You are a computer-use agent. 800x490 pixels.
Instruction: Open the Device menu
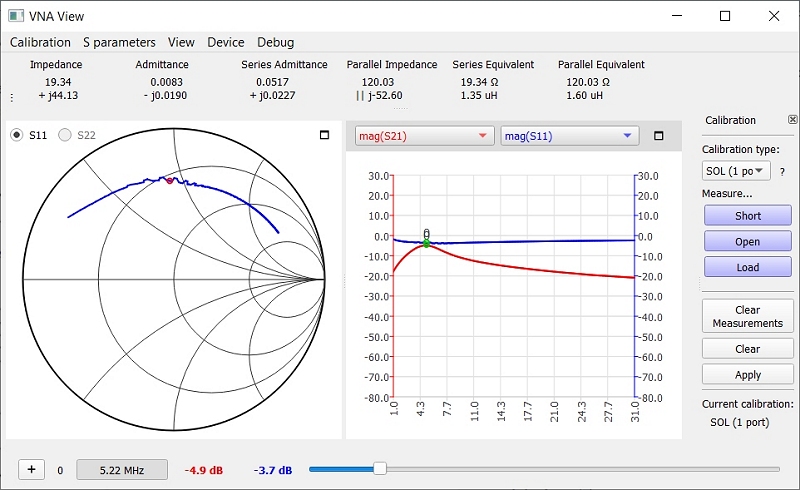(x=225, y=42)
